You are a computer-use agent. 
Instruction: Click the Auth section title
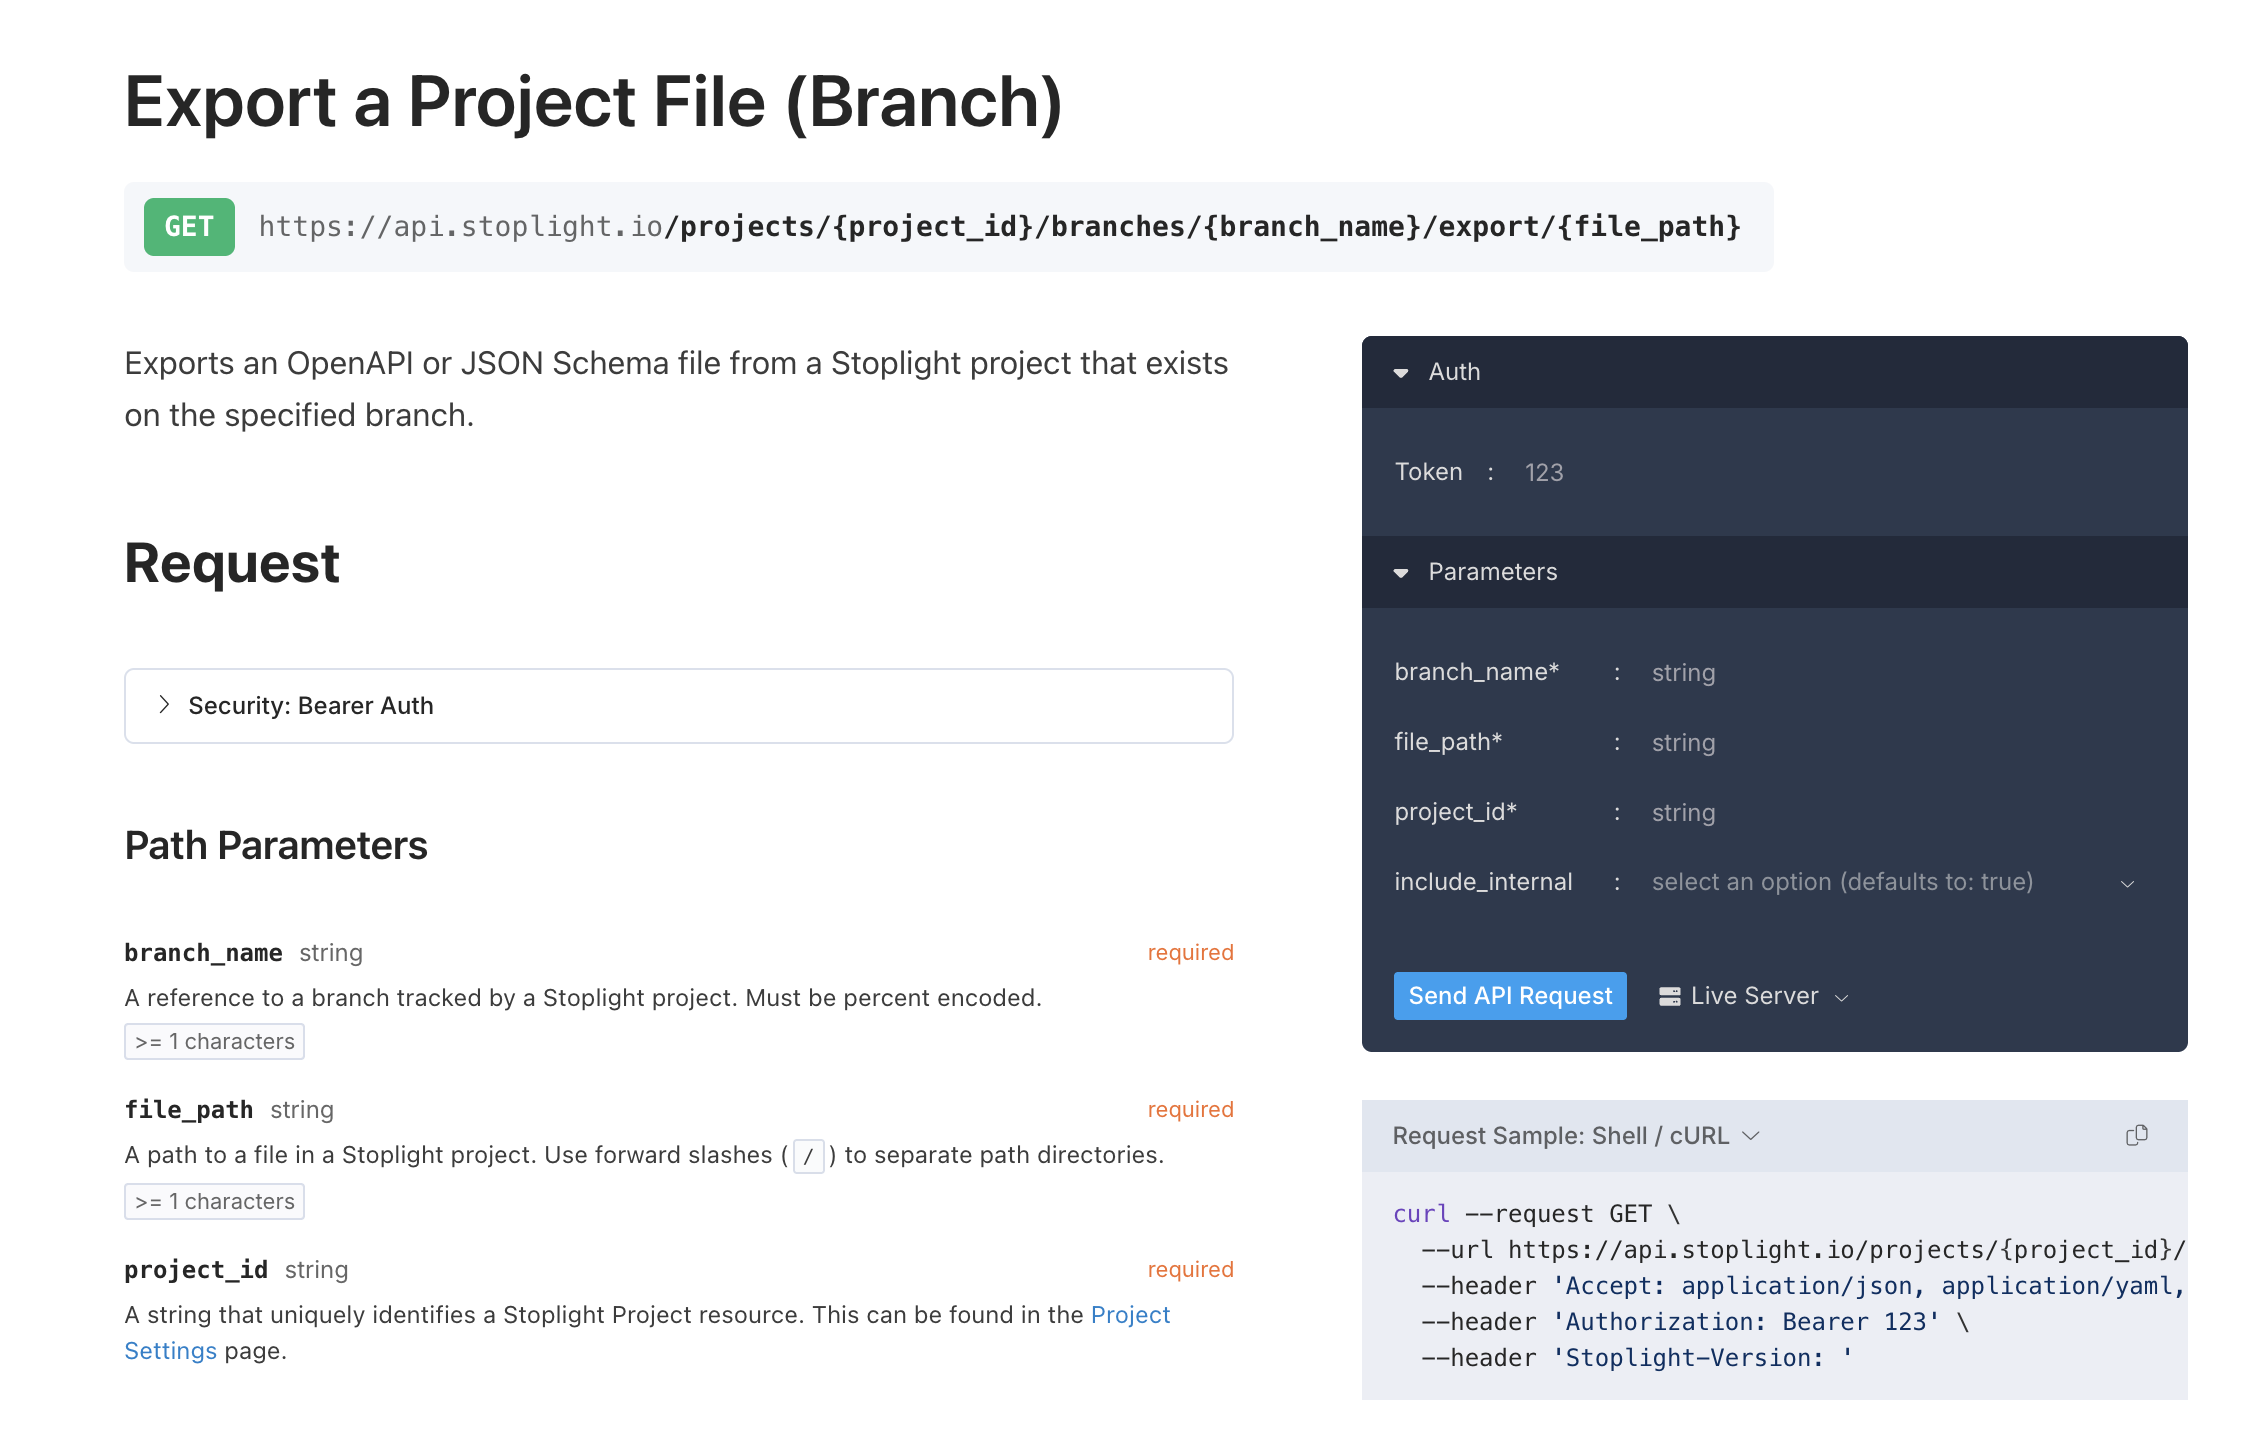point(1454,372)
